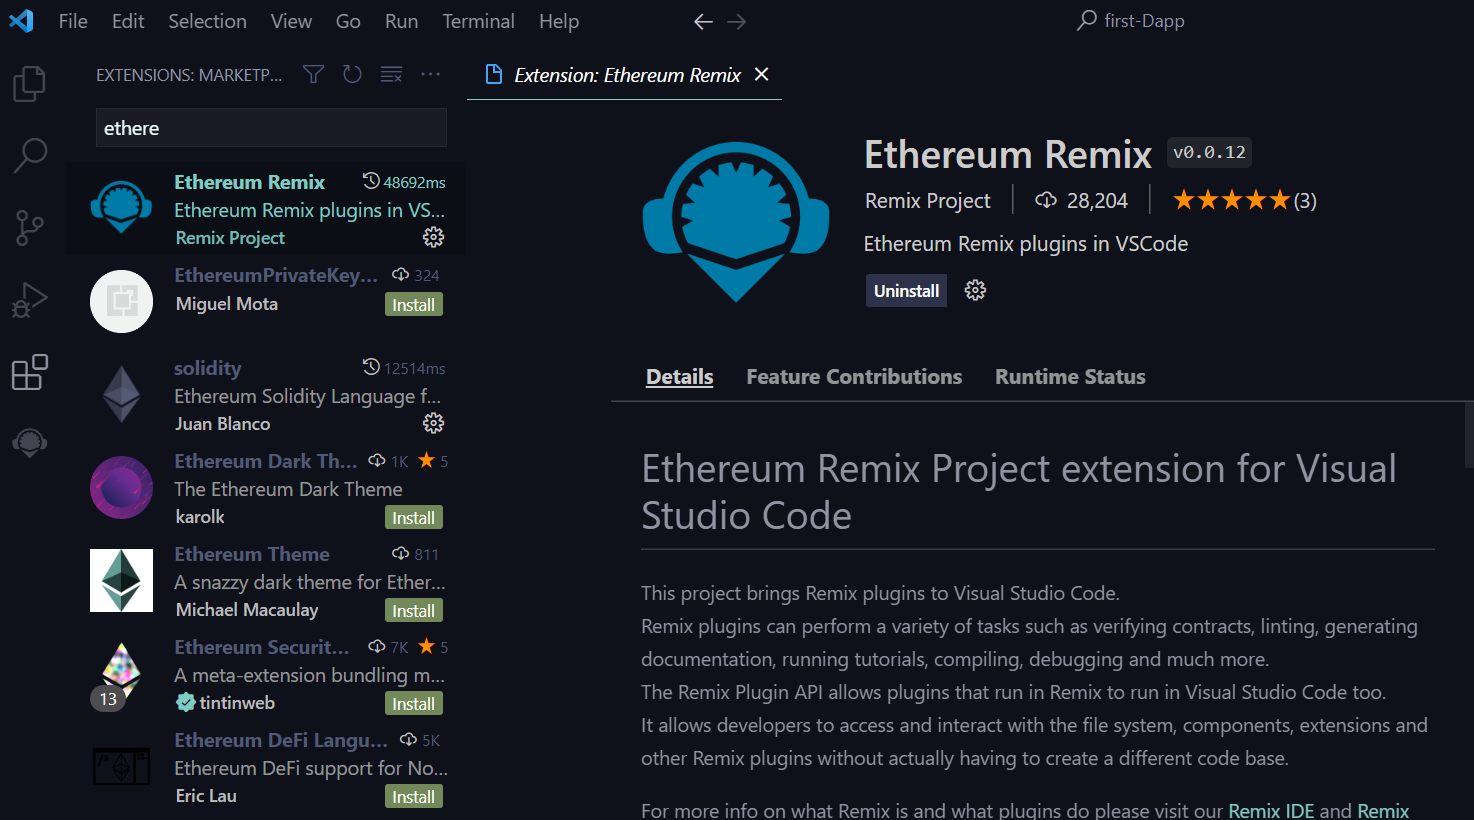Install EthereumPrivateKey extension

point(413,305)
